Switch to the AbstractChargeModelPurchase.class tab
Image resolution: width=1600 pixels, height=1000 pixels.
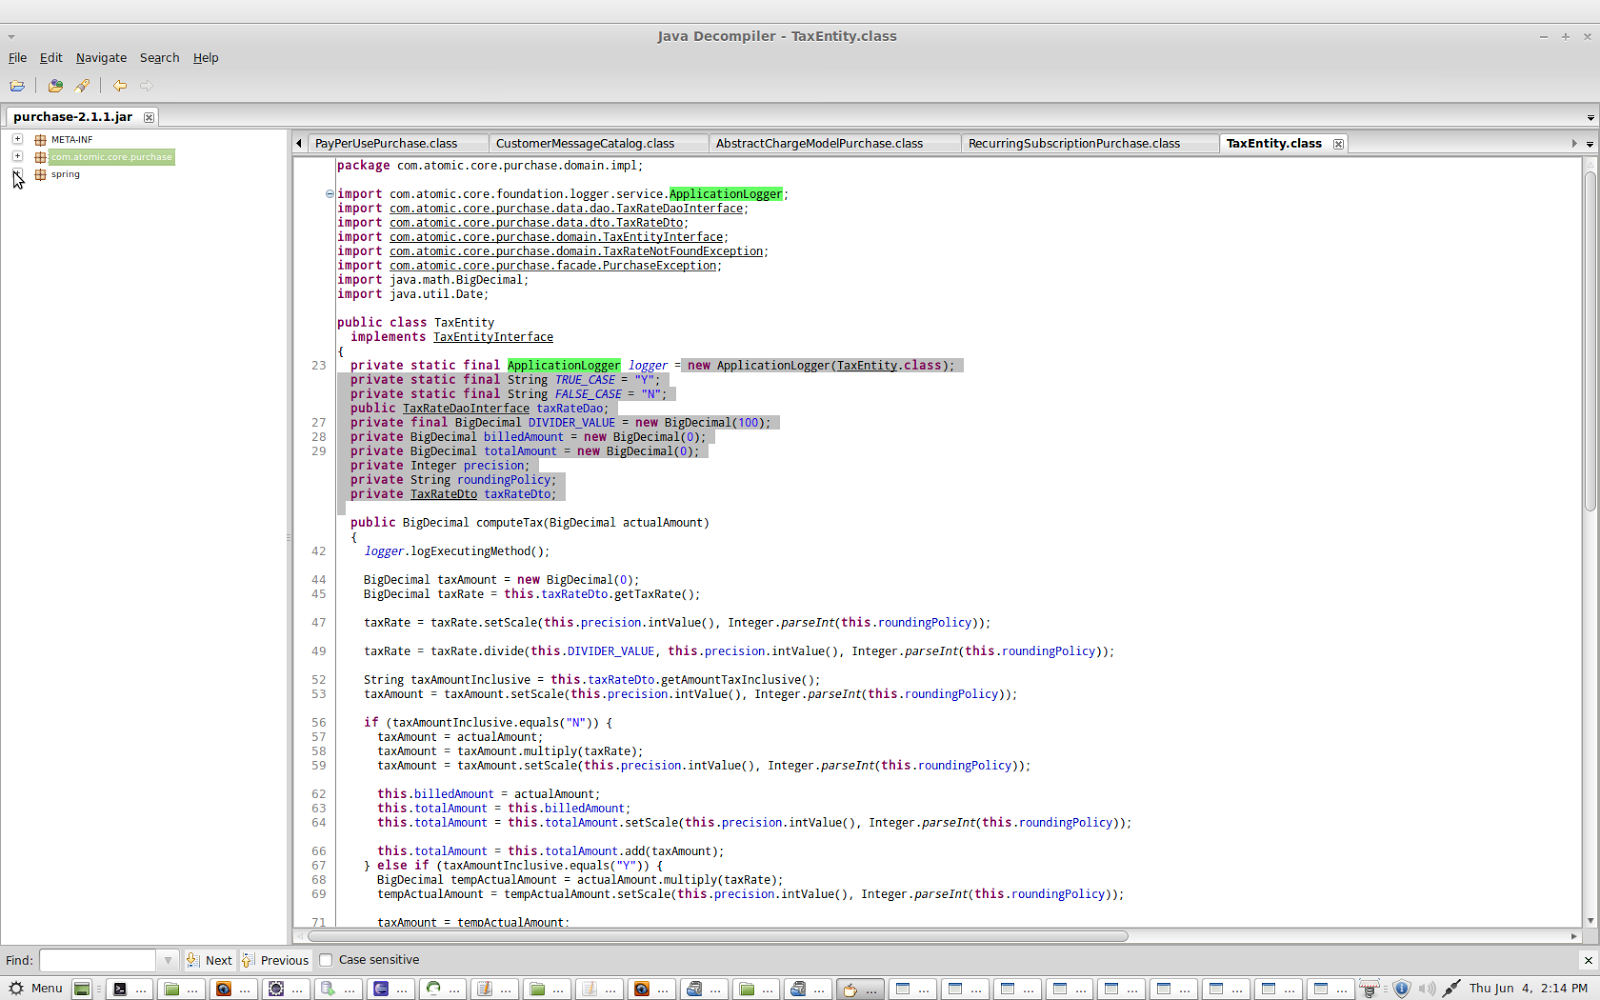coord(819,144)
